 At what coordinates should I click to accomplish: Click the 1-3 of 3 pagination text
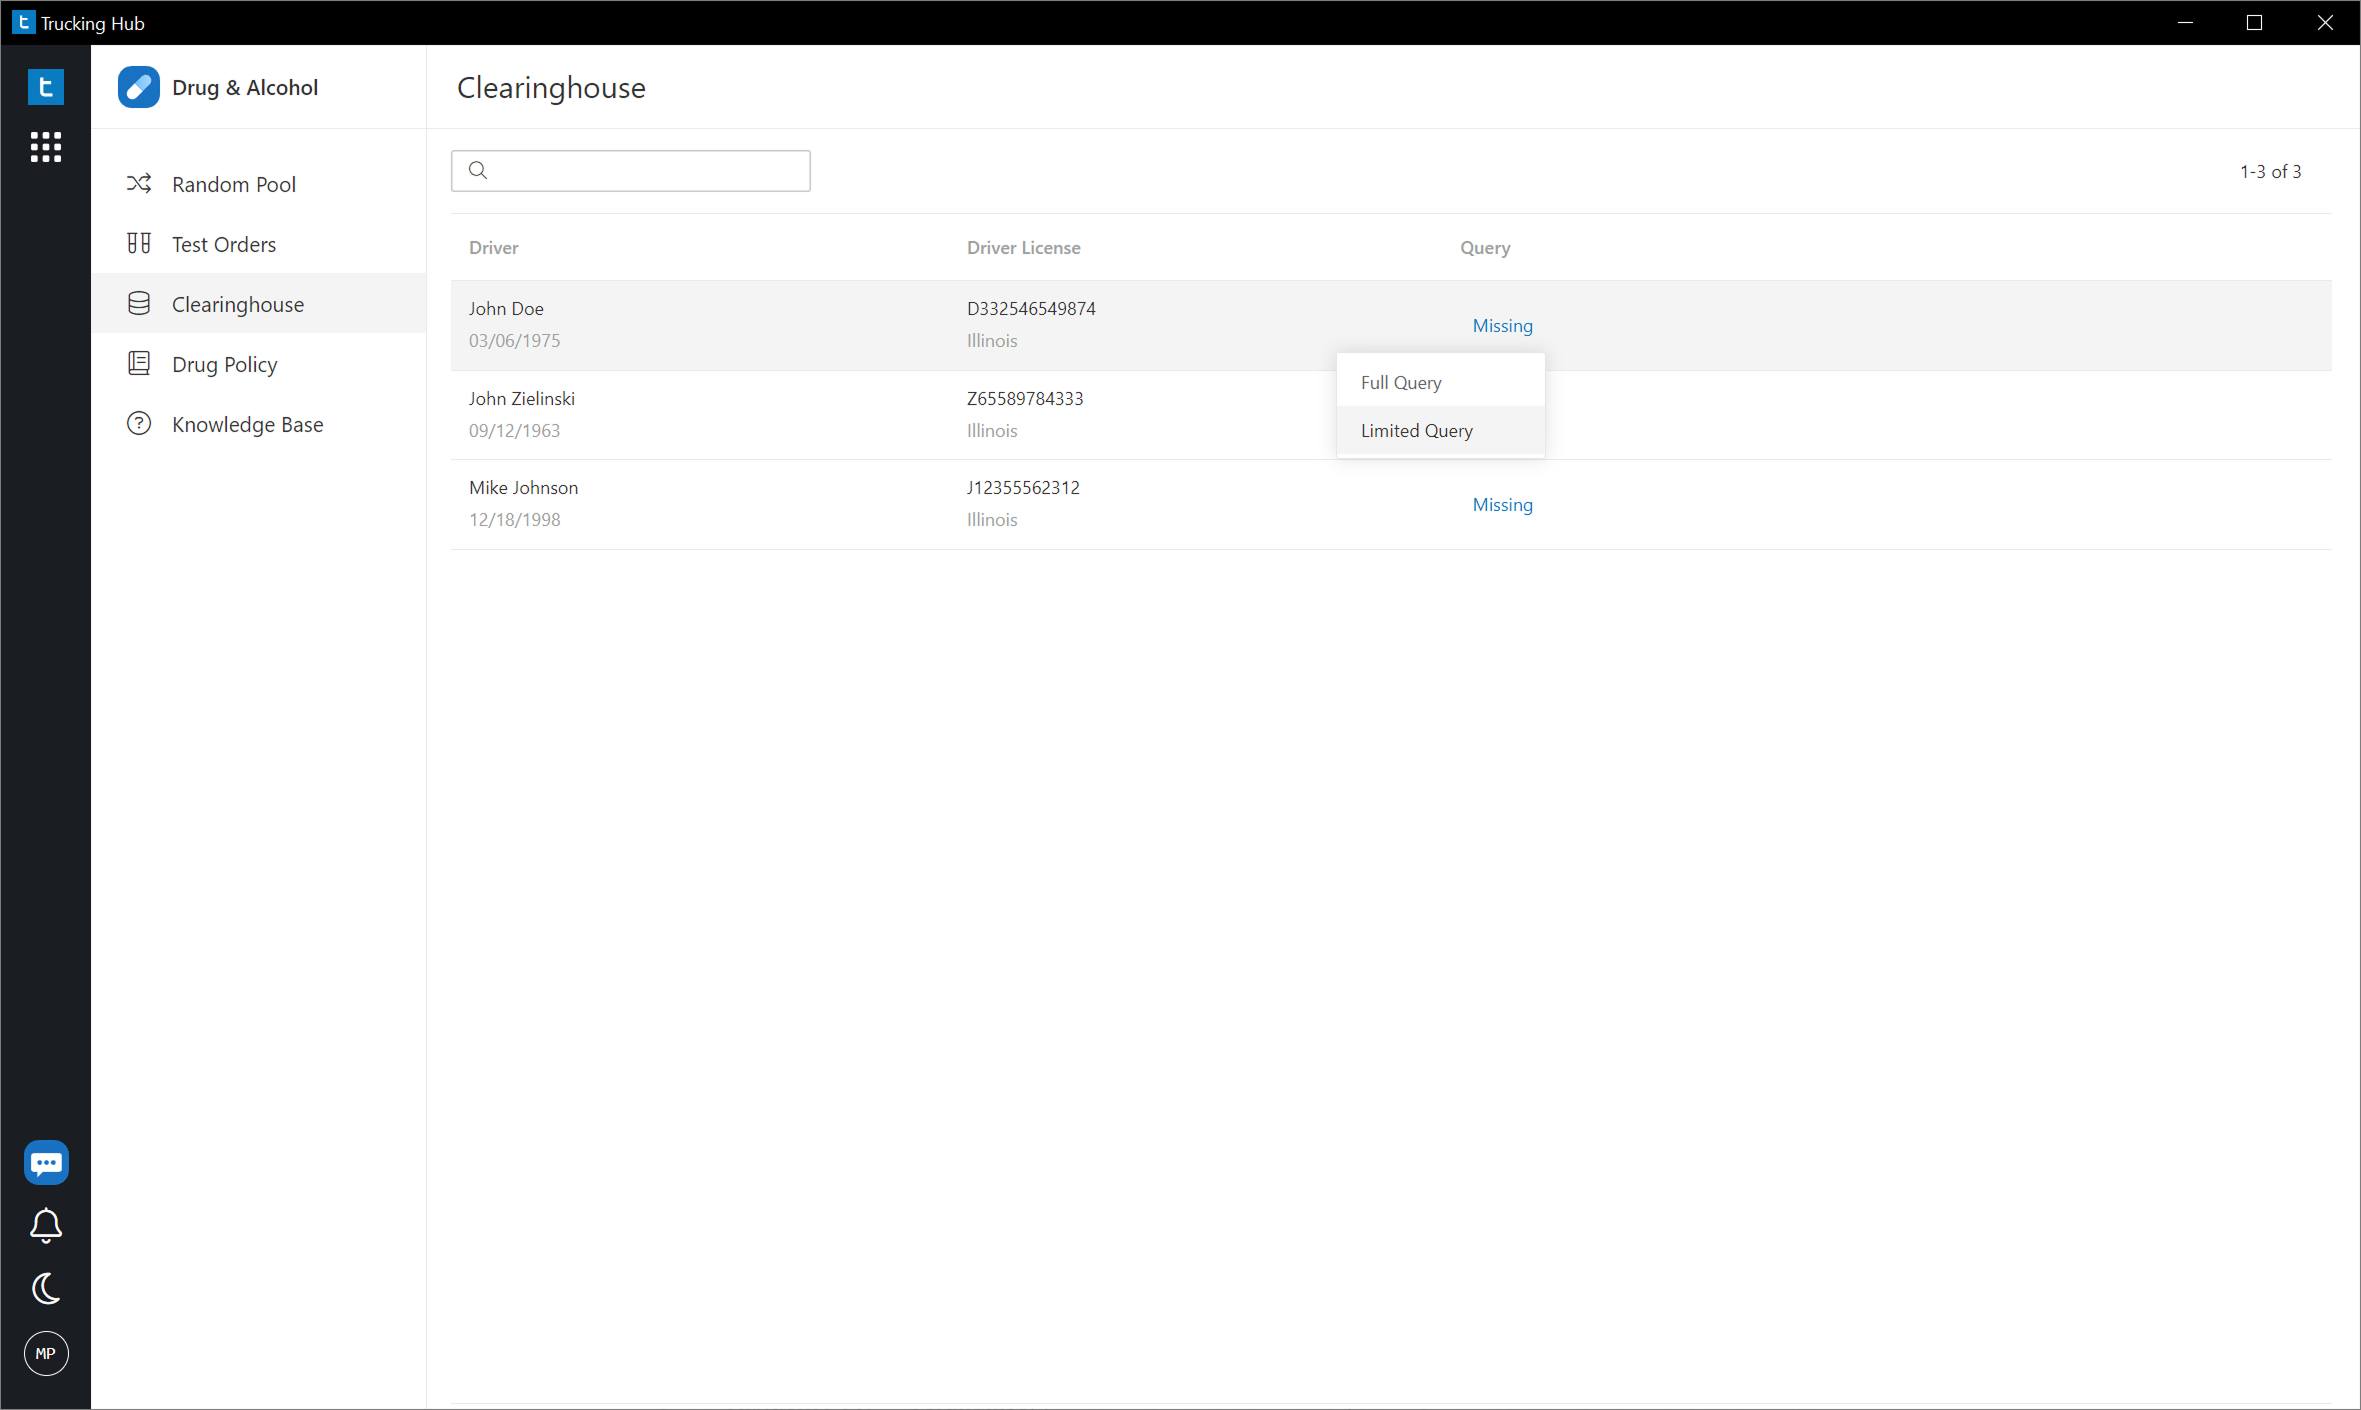[2270, 171]
